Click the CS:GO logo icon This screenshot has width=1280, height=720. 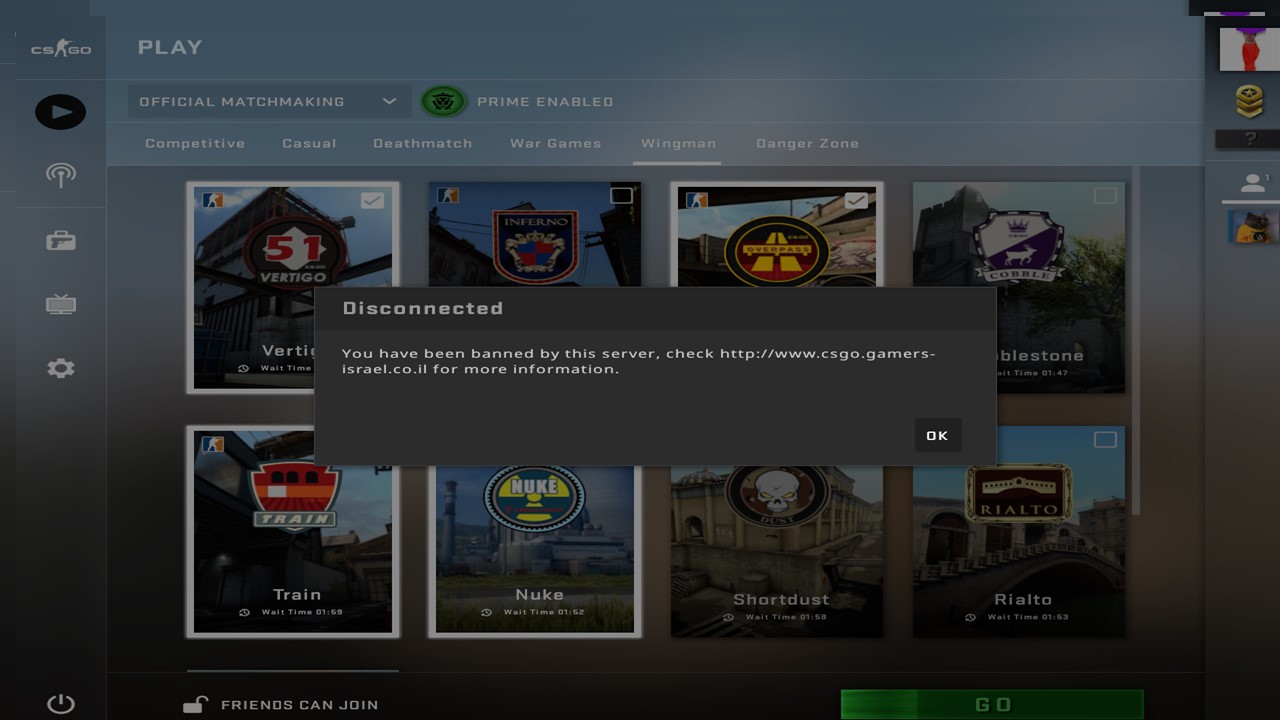tap(60, 48)
